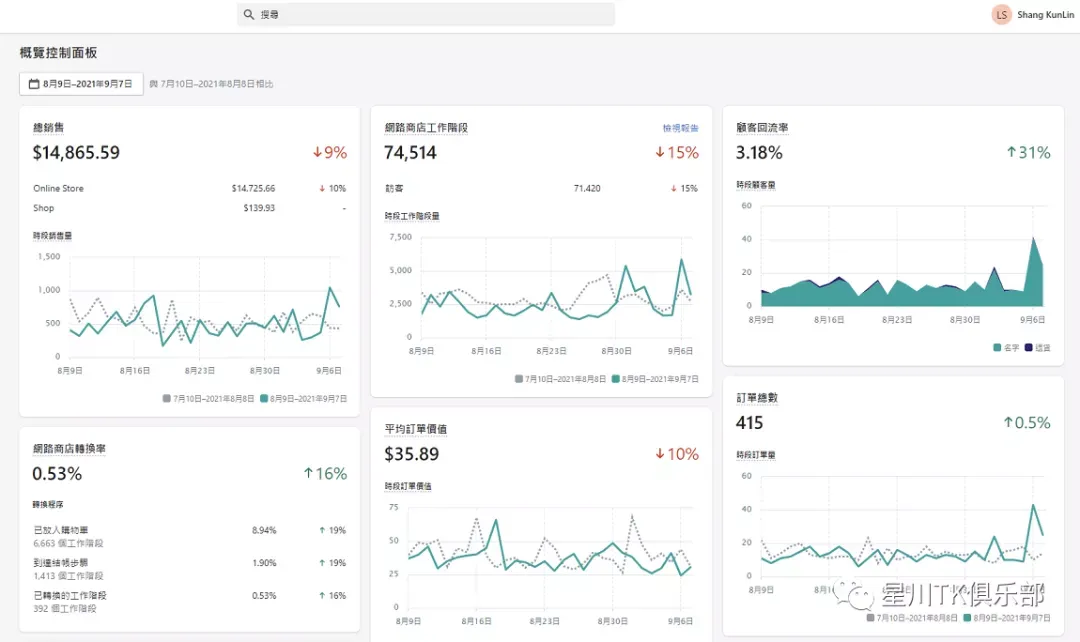Click the 與 7月10日–2021年8月8日相比 comparison text
Viewport: 1080px width, 642px height.
coord(211,84)
